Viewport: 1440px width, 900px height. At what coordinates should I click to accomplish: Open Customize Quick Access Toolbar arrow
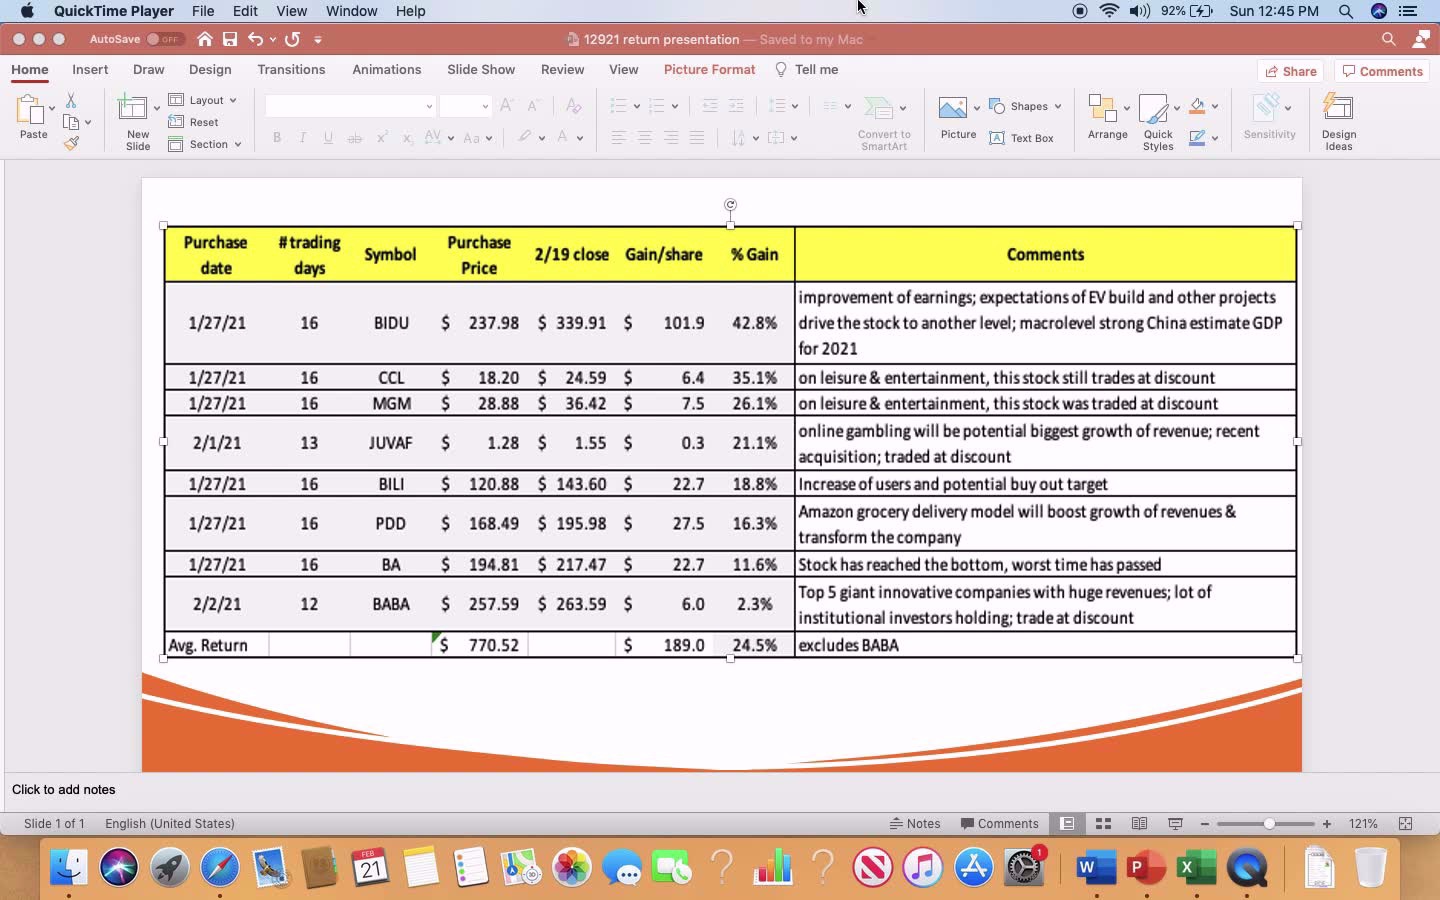[318, 40]
